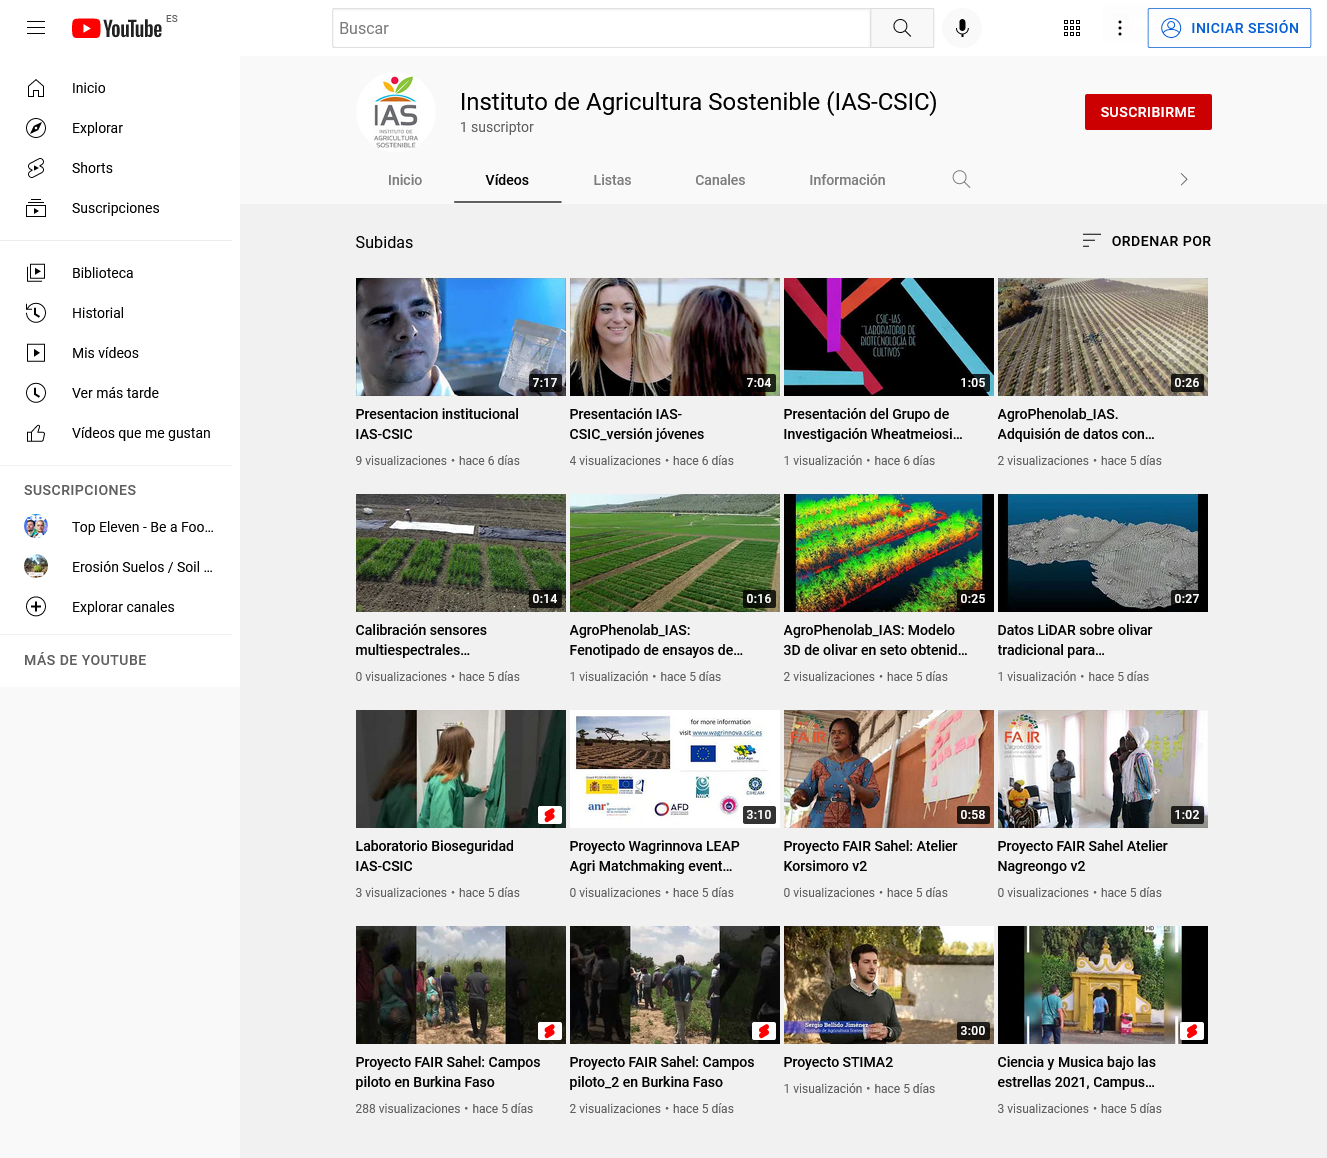This screenshot has height=1158, width=1327.
Task: Open the Presentacion institucional IAS-CSIC thumbnail
Action: (461, 337)
